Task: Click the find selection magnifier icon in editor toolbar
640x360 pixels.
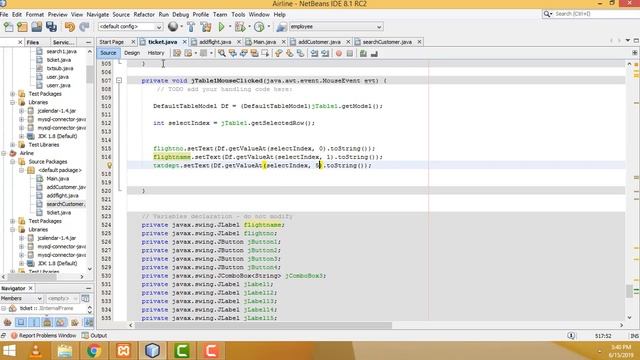Action: [x=222, y=53]
